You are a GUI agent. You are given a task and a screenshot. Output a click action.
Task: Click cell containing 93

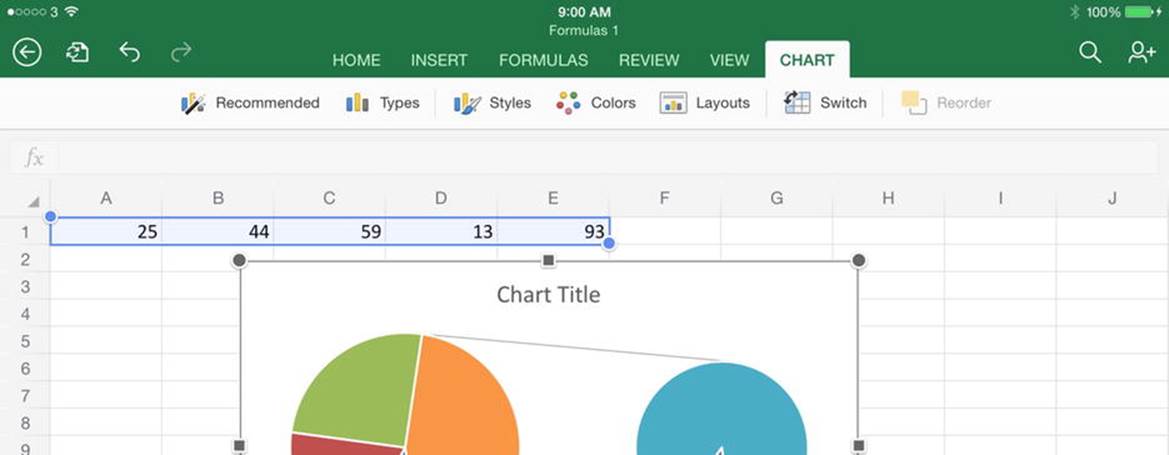coord(553,232)
